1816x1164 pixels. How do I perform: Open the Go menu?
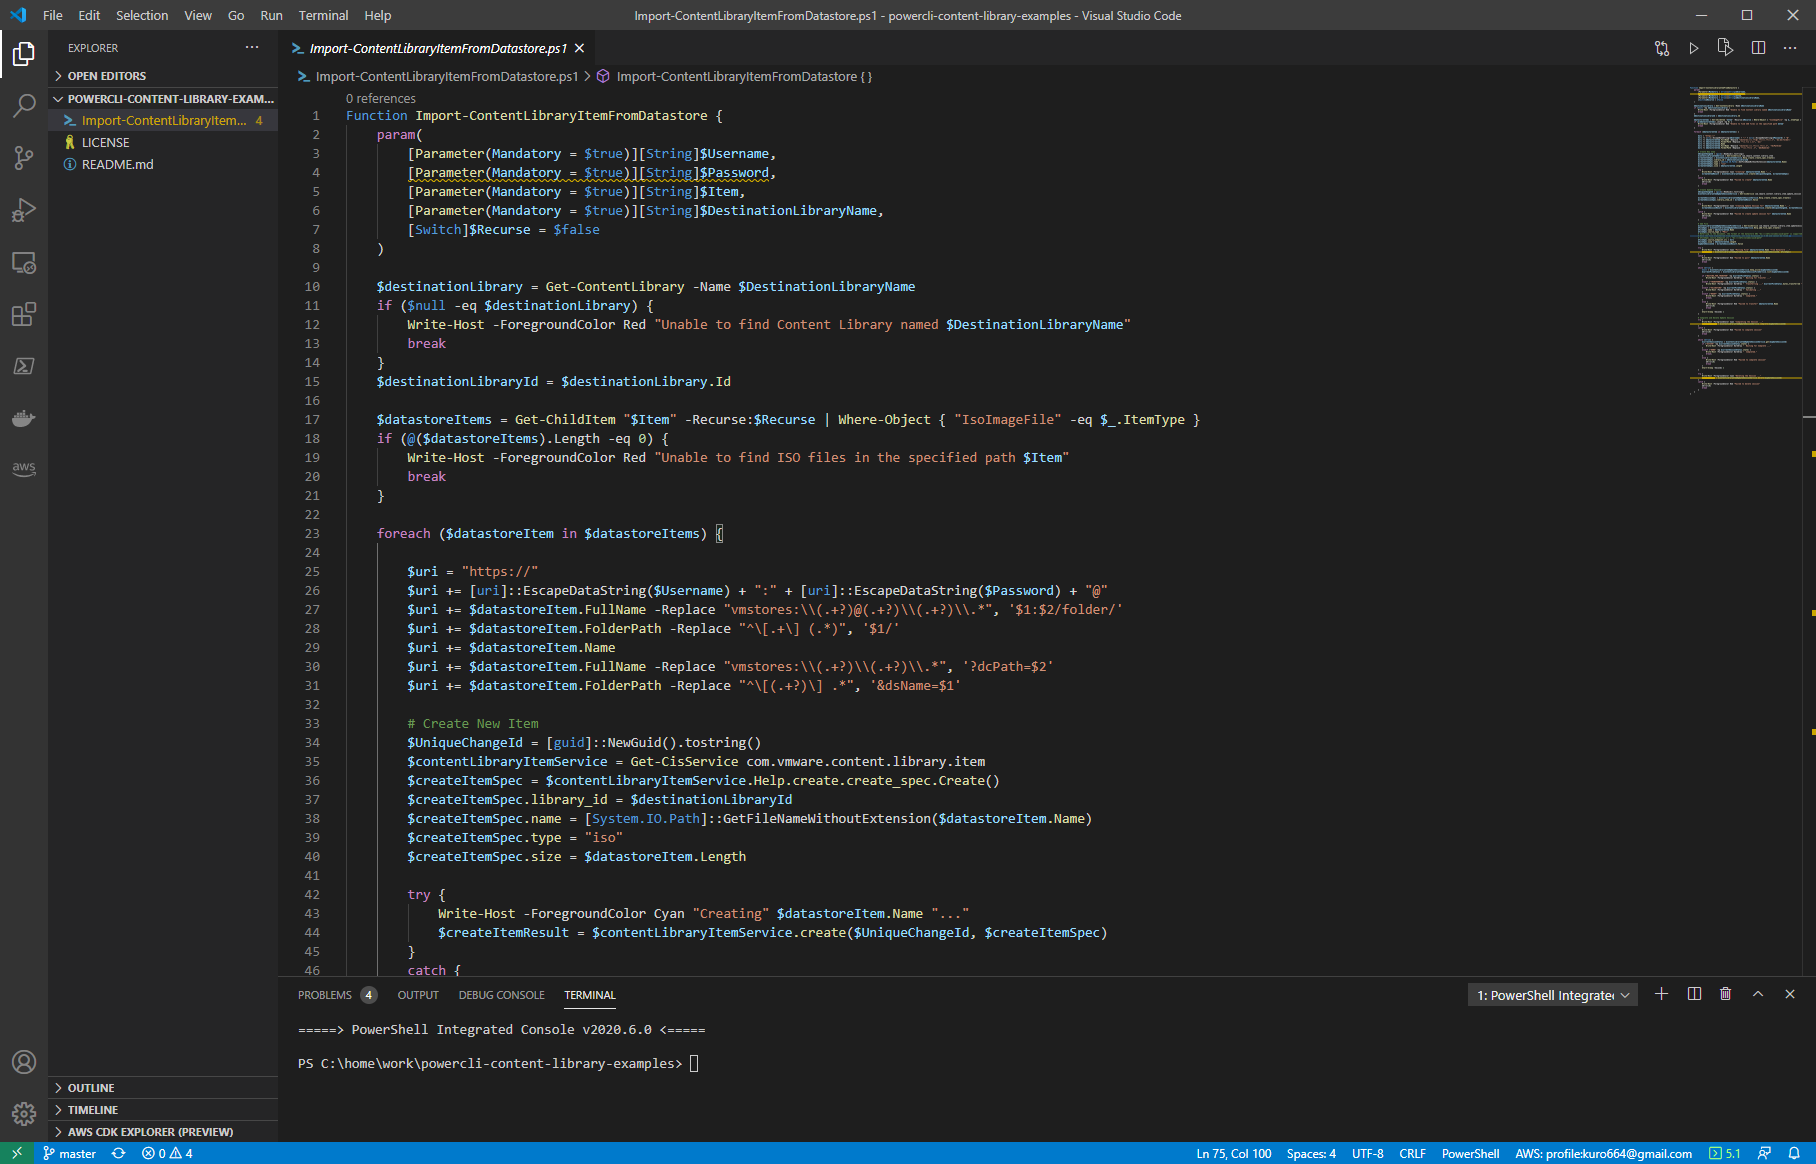(x=236, y=15)
